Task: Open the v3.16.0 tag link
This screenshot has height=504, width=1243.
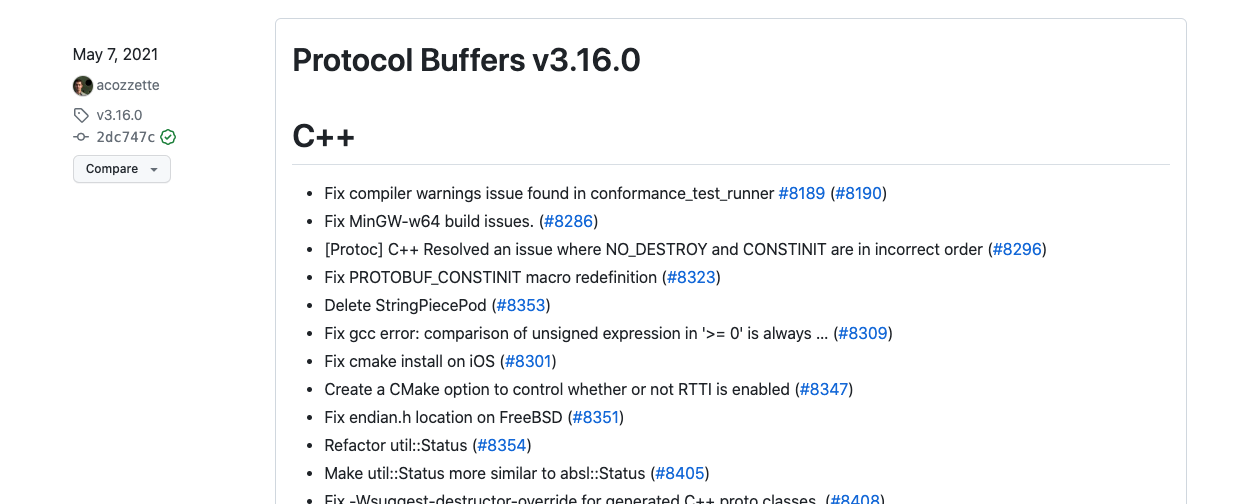Action: click(x=119, y=115)
